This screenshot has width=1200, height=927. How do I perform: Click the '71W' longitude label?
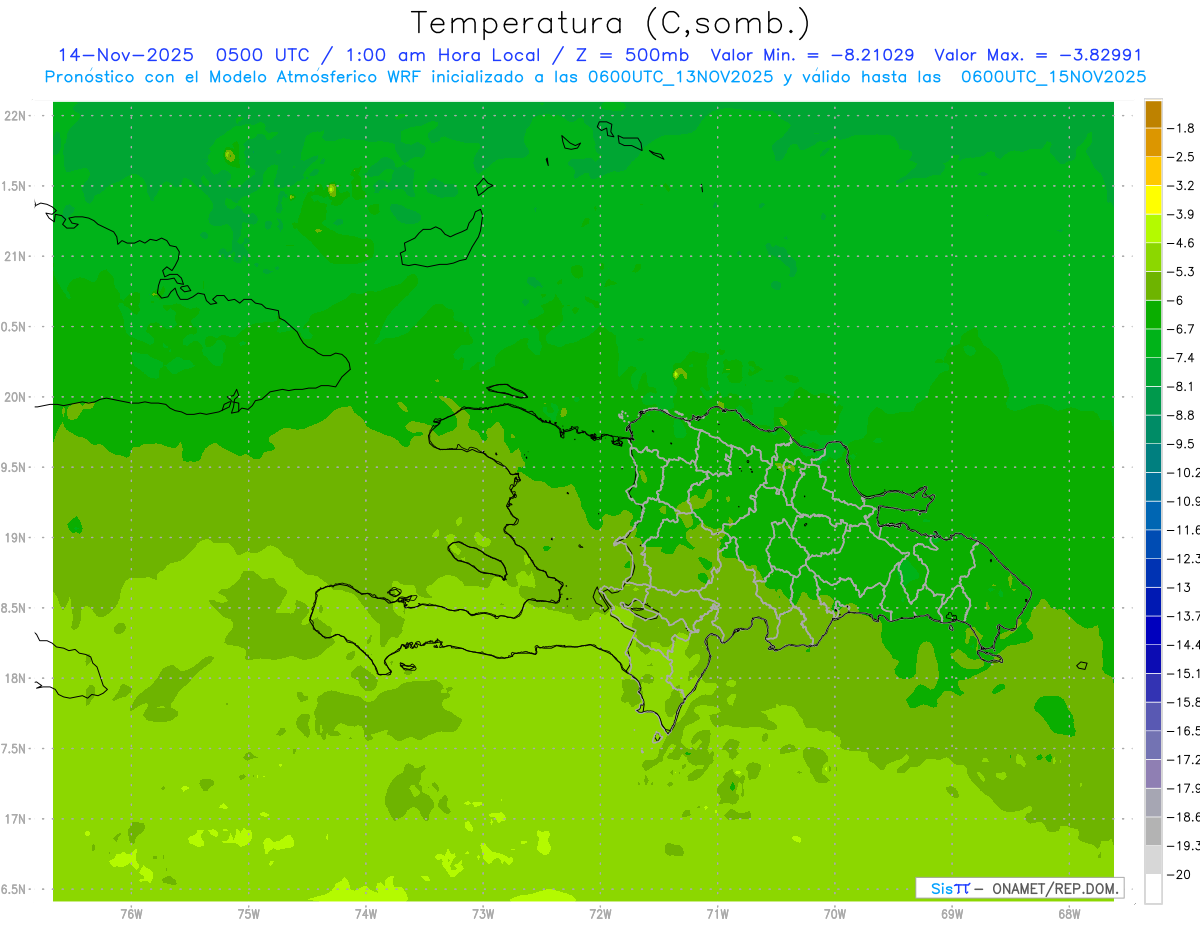tap(717, 914)
